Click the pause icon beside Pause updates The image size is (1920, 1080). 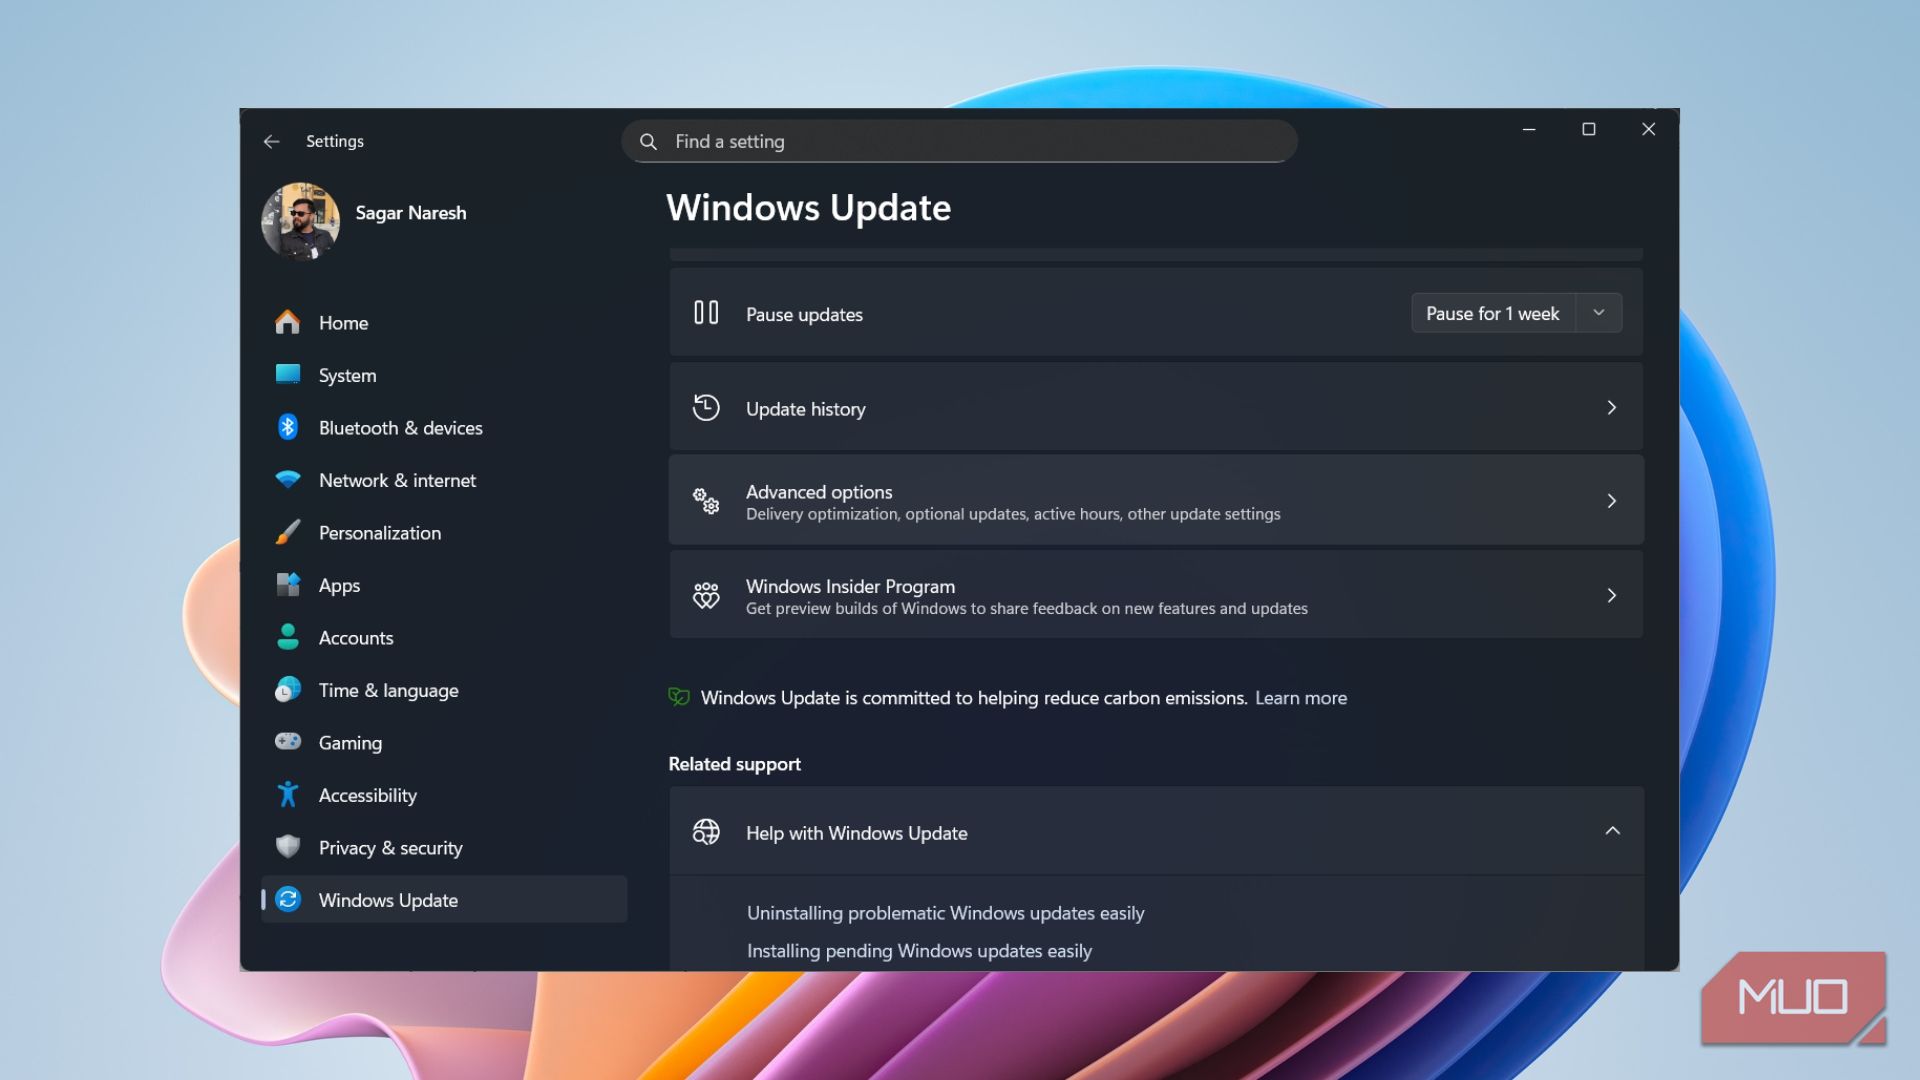706,313
